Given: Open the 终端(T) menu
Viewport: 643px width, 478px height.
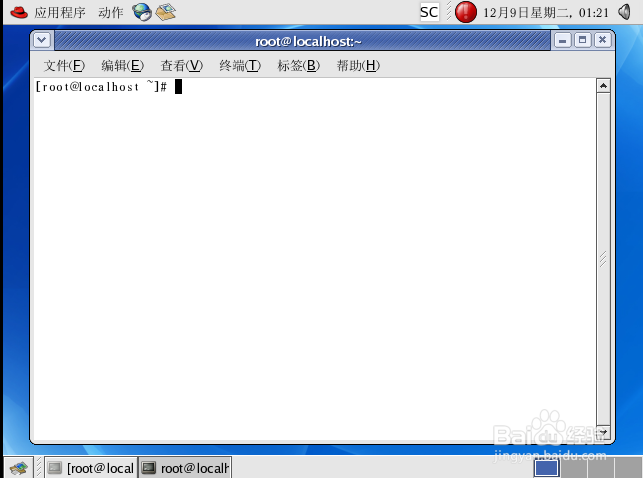Looking at the screenshot, I should [240, 66].
